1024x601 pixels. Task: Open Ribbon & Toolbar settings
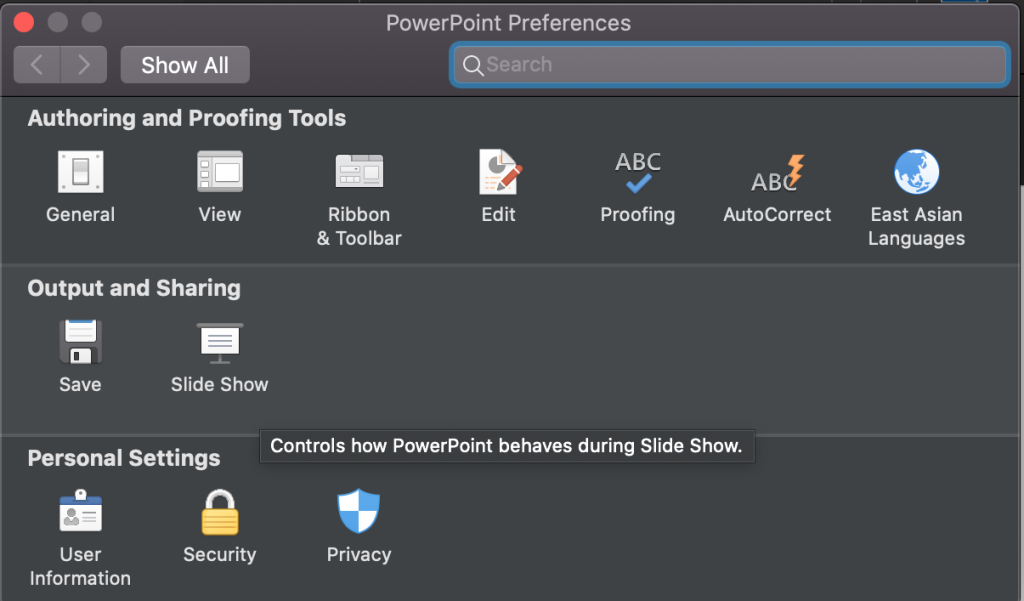pos(359,172)
